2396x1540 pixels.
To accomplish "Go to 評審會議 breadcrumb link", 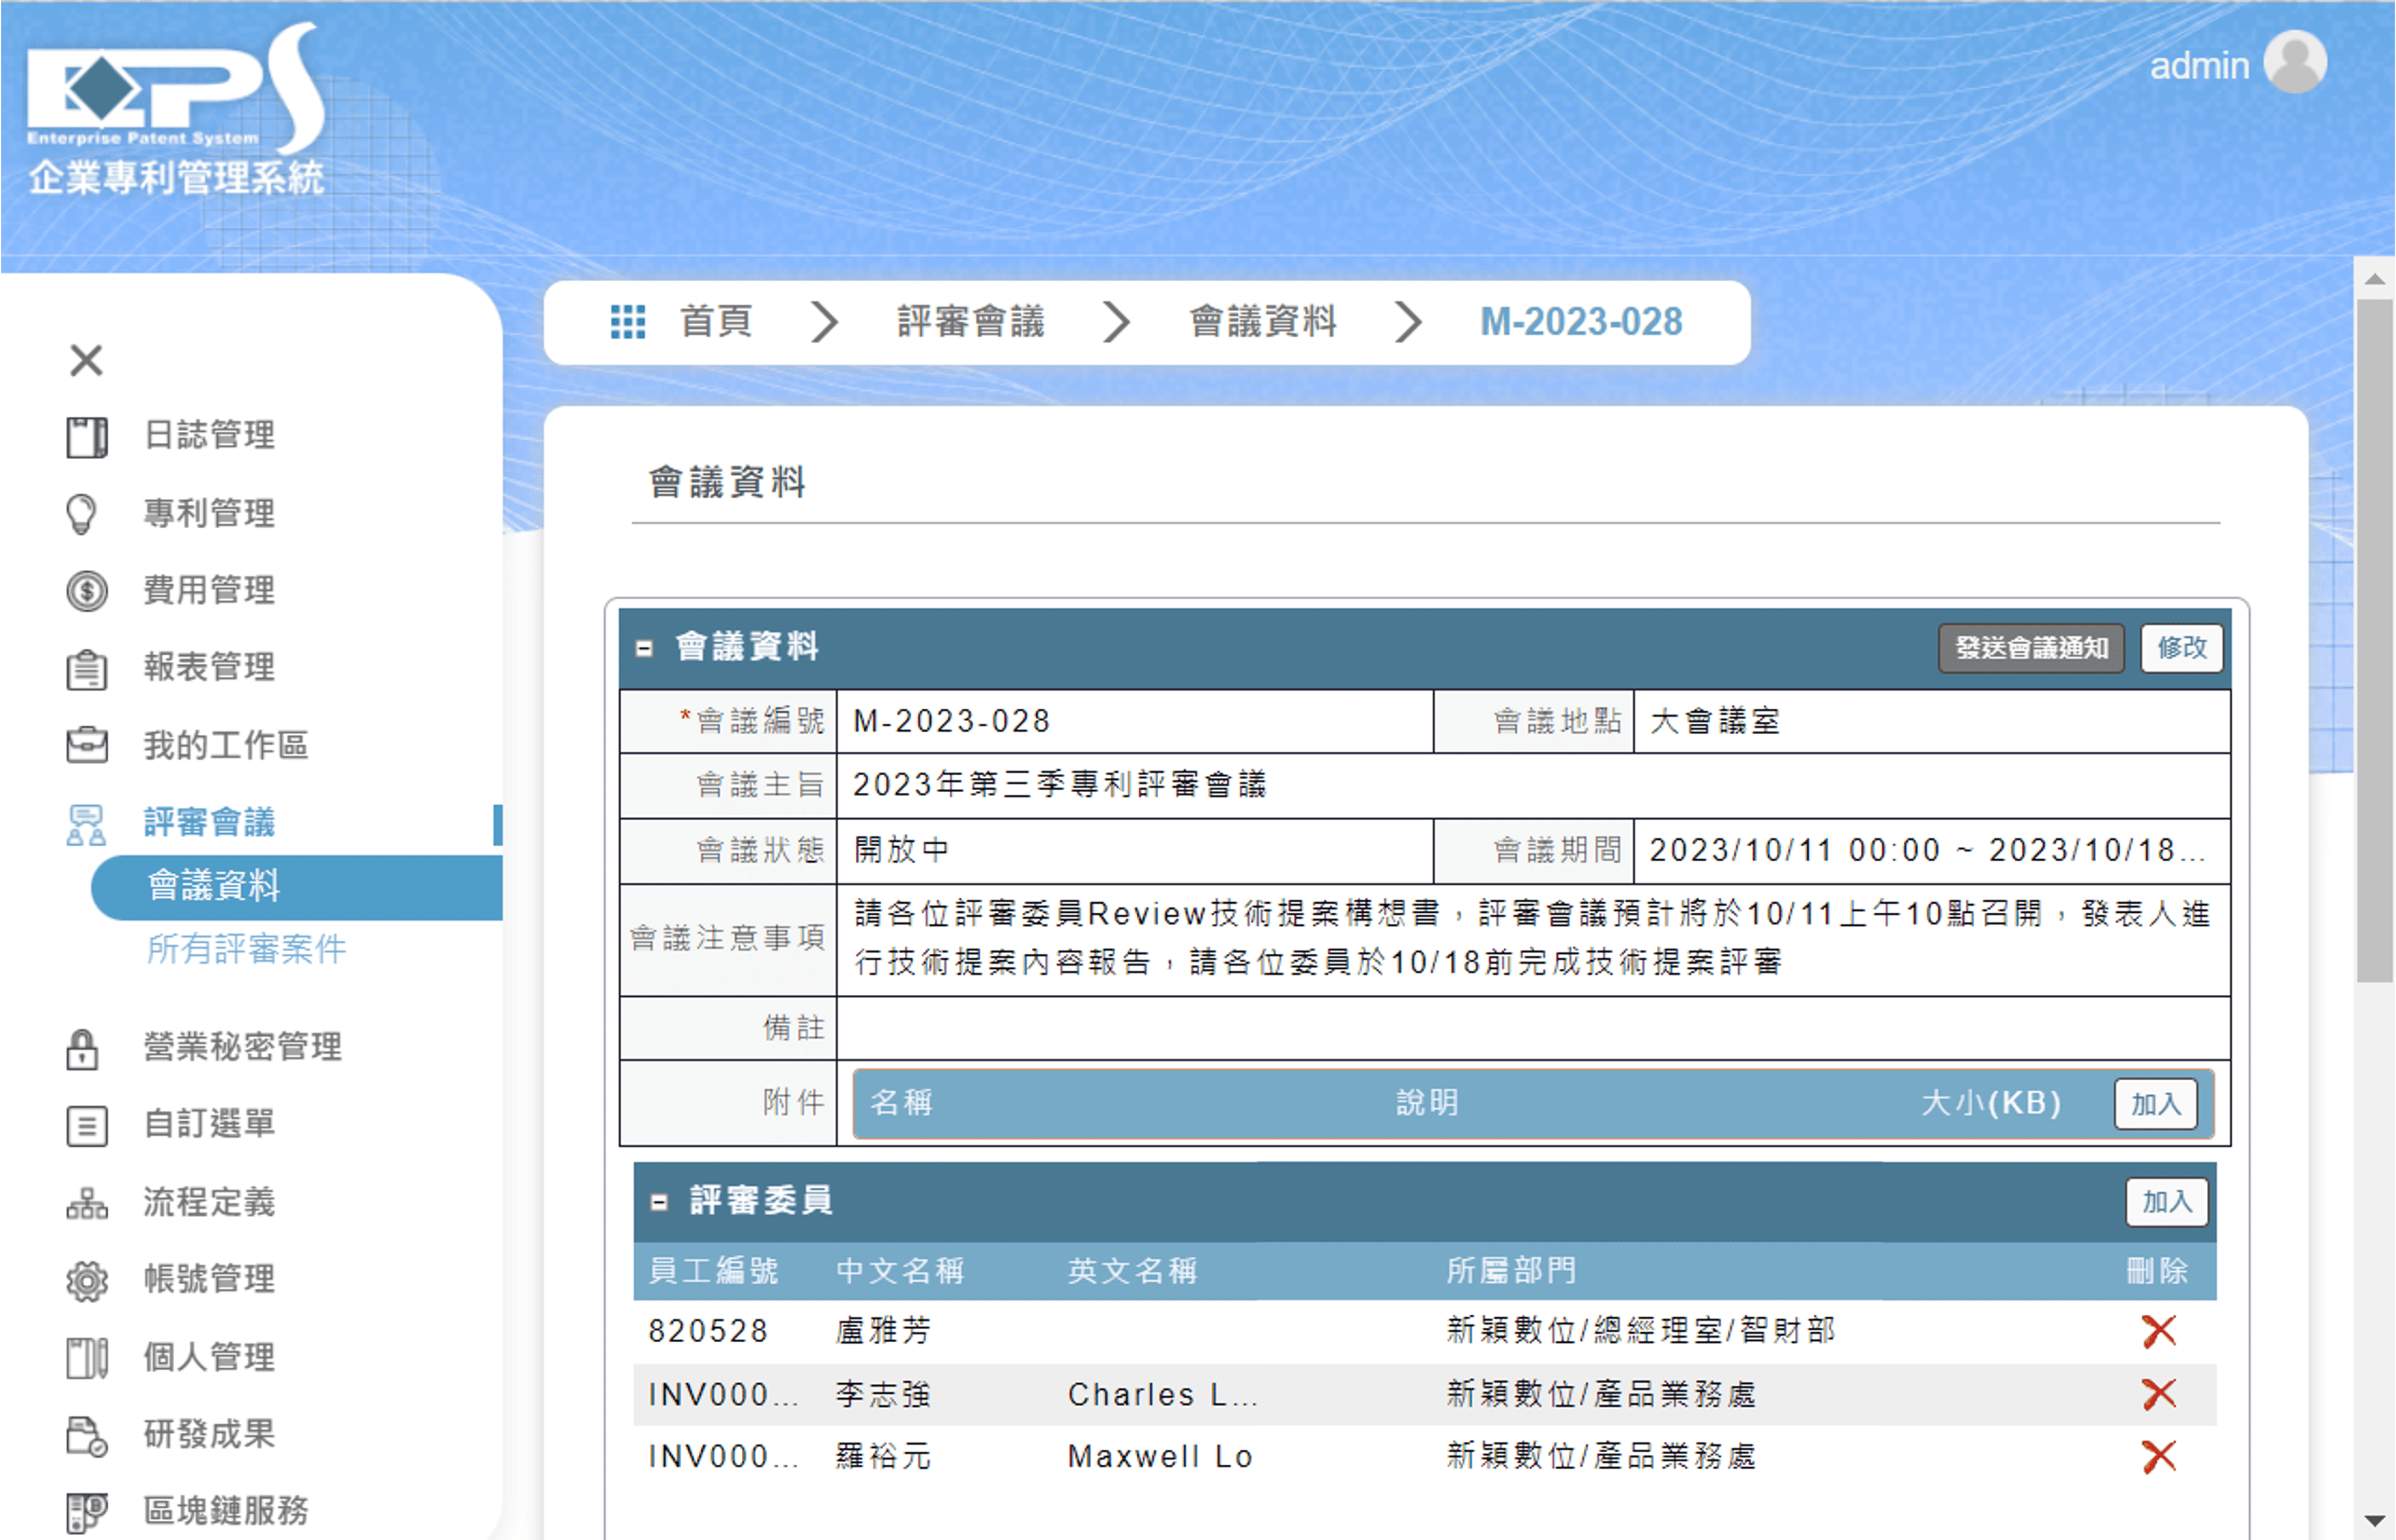I will click(970, 322).
